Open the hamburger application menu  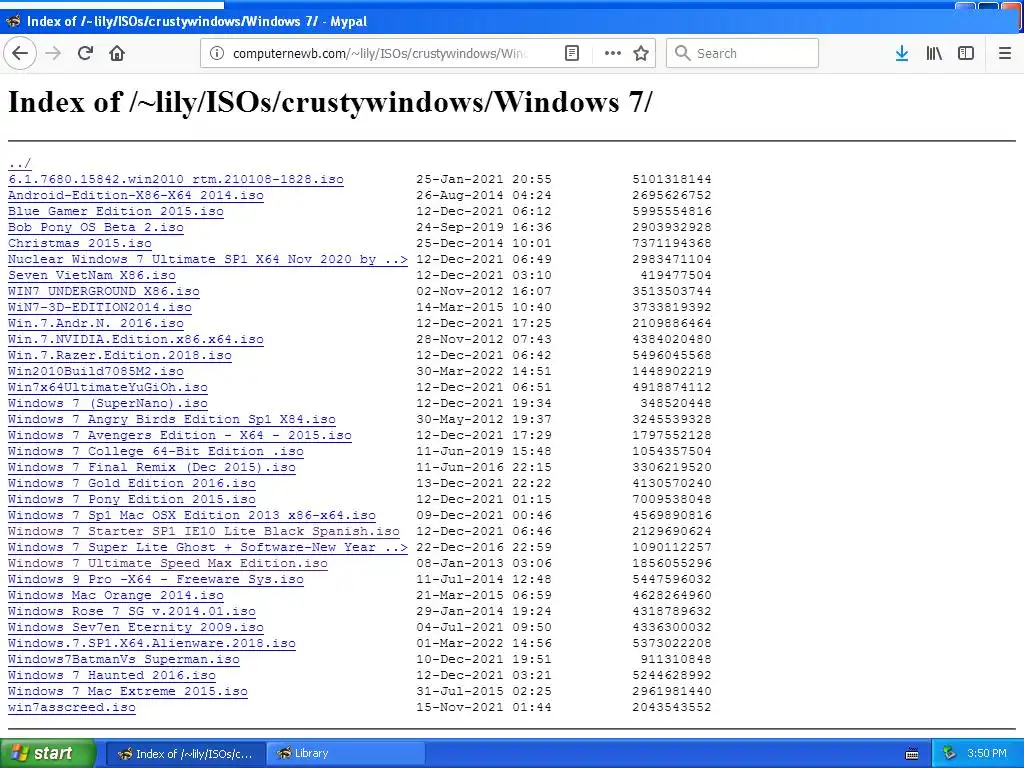[1005, 53]
